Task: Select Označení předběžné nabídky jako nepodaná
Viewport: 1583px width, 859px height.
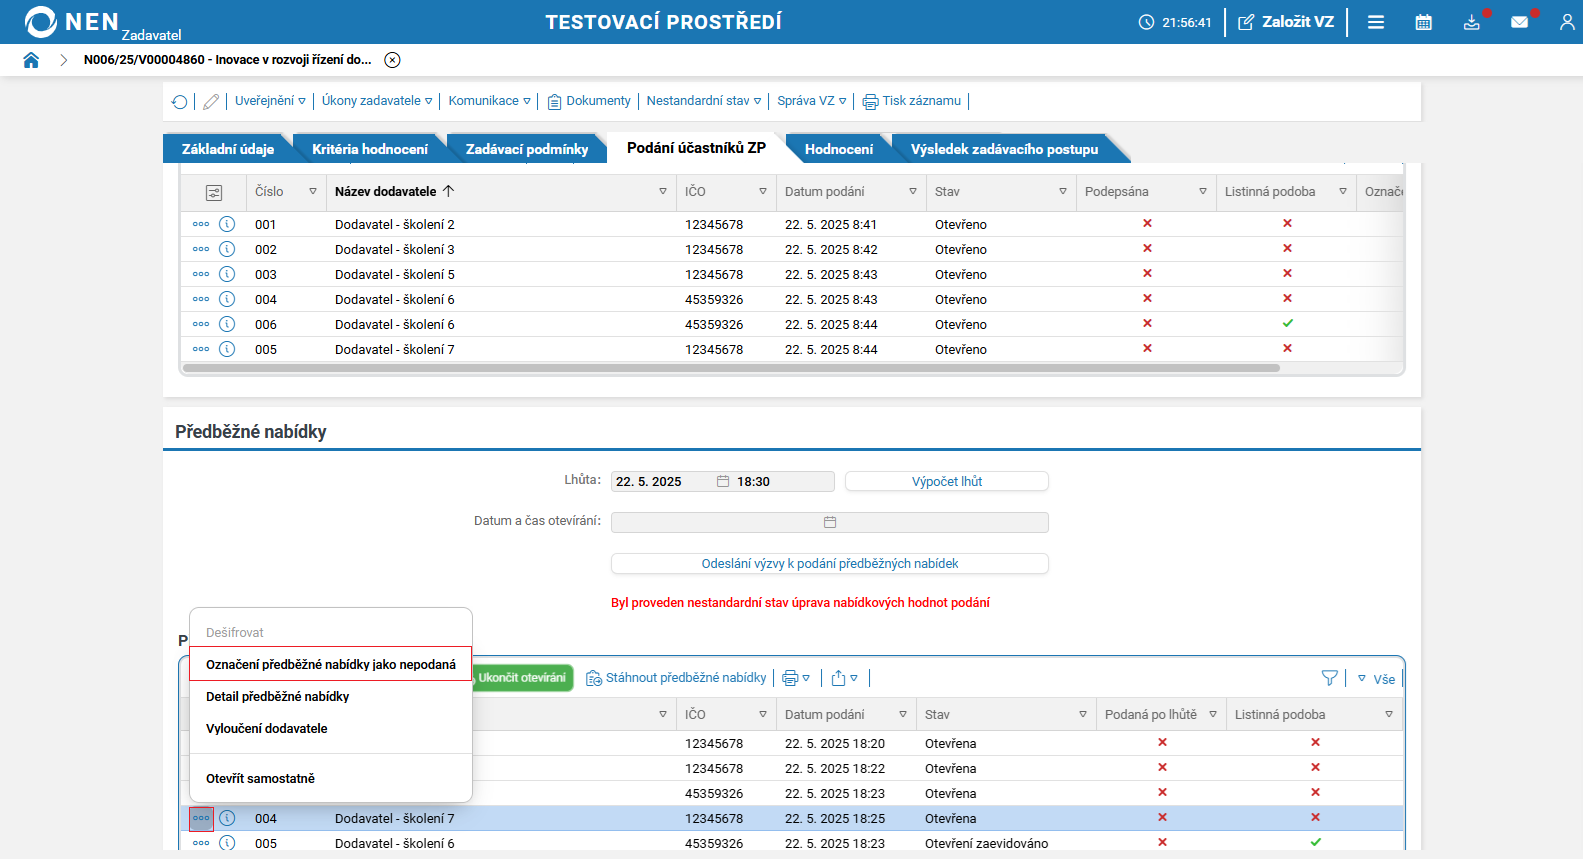Action: [330, 664]
